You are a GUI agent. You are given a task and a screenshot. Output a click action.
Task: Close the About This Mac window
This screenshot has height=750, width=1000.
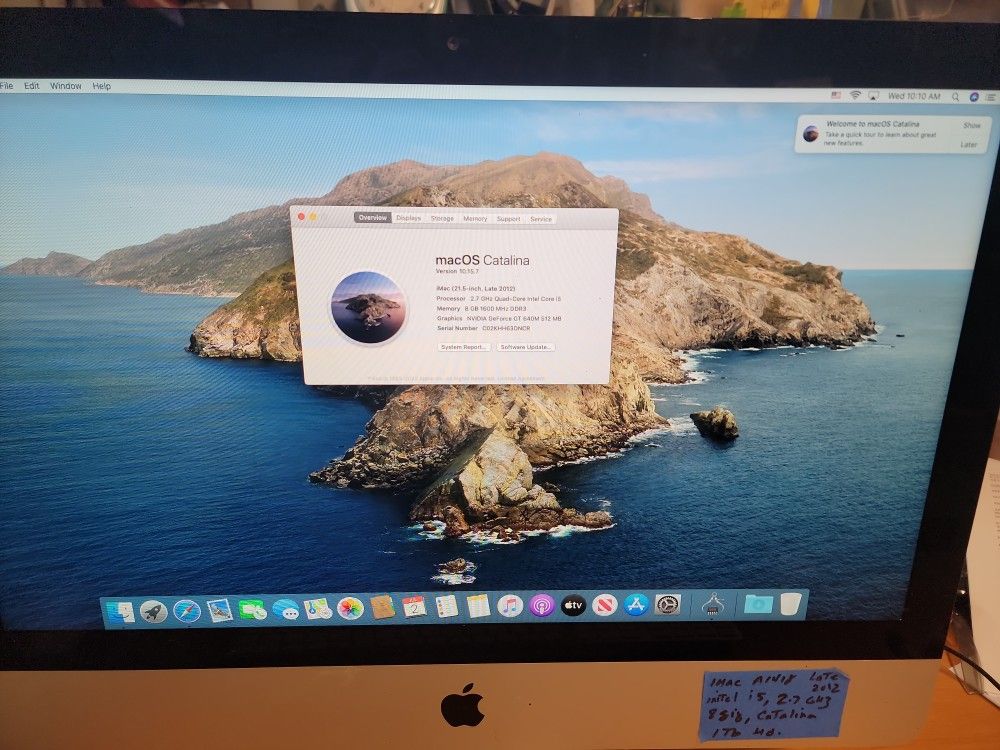[x=302, y=217]
